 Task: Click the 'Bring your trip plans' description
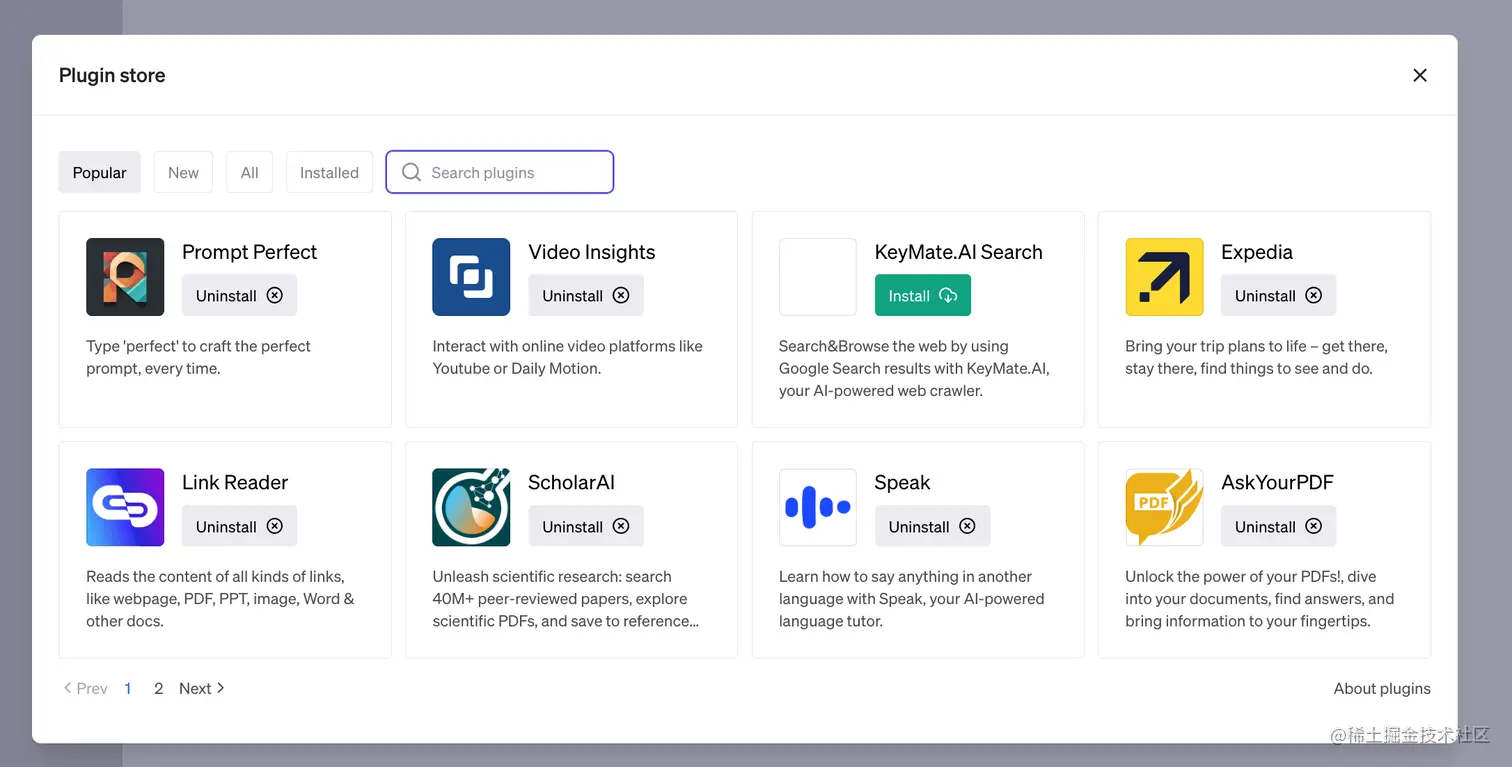point(1256,357)
